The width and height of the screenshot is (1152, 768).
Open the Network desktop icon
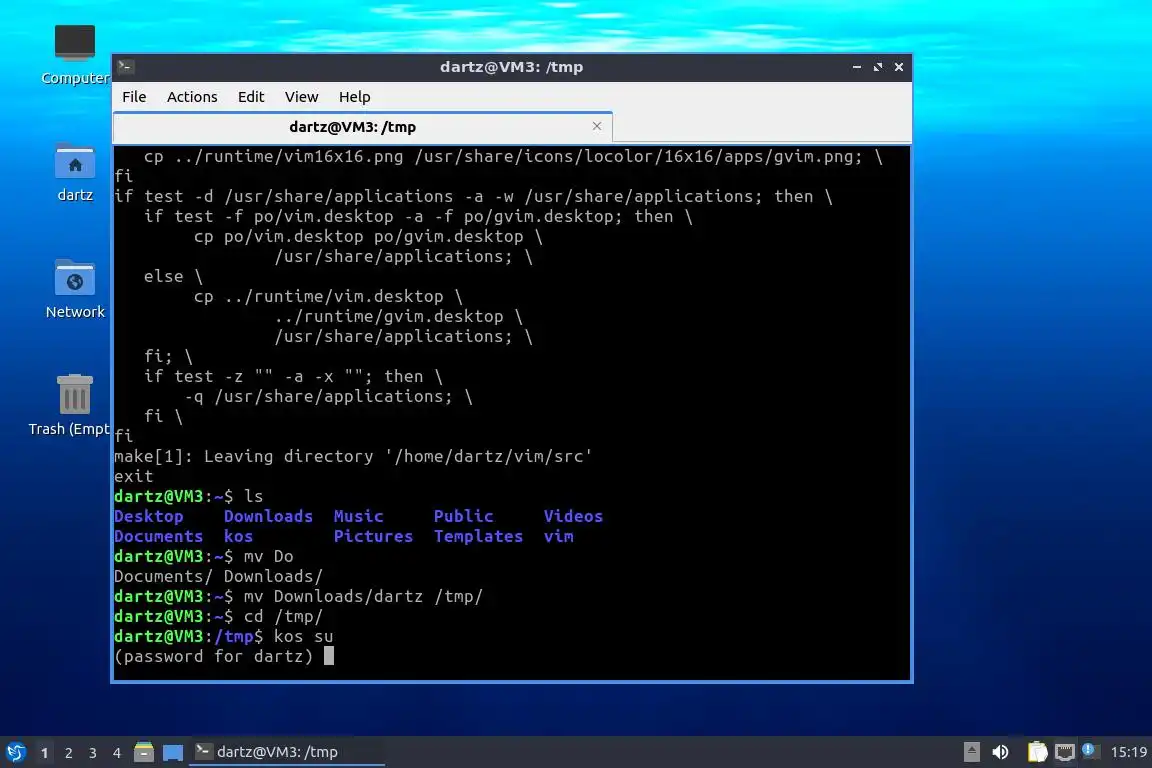[x=75, y=290]
